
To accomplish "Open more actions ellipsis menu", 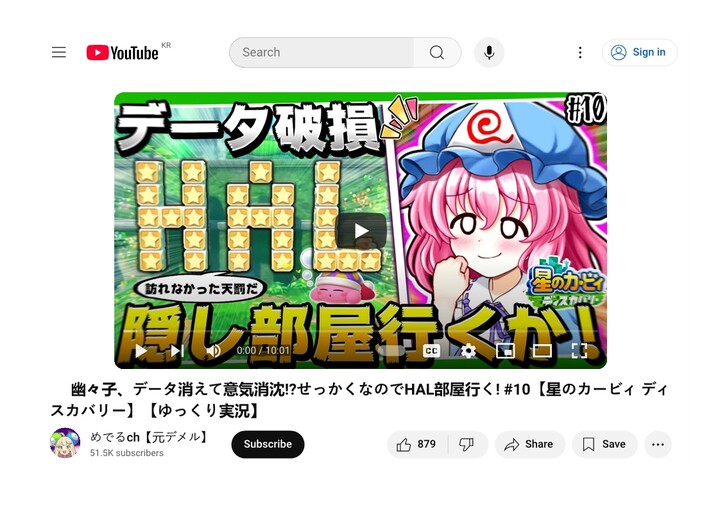I will 658,444.
